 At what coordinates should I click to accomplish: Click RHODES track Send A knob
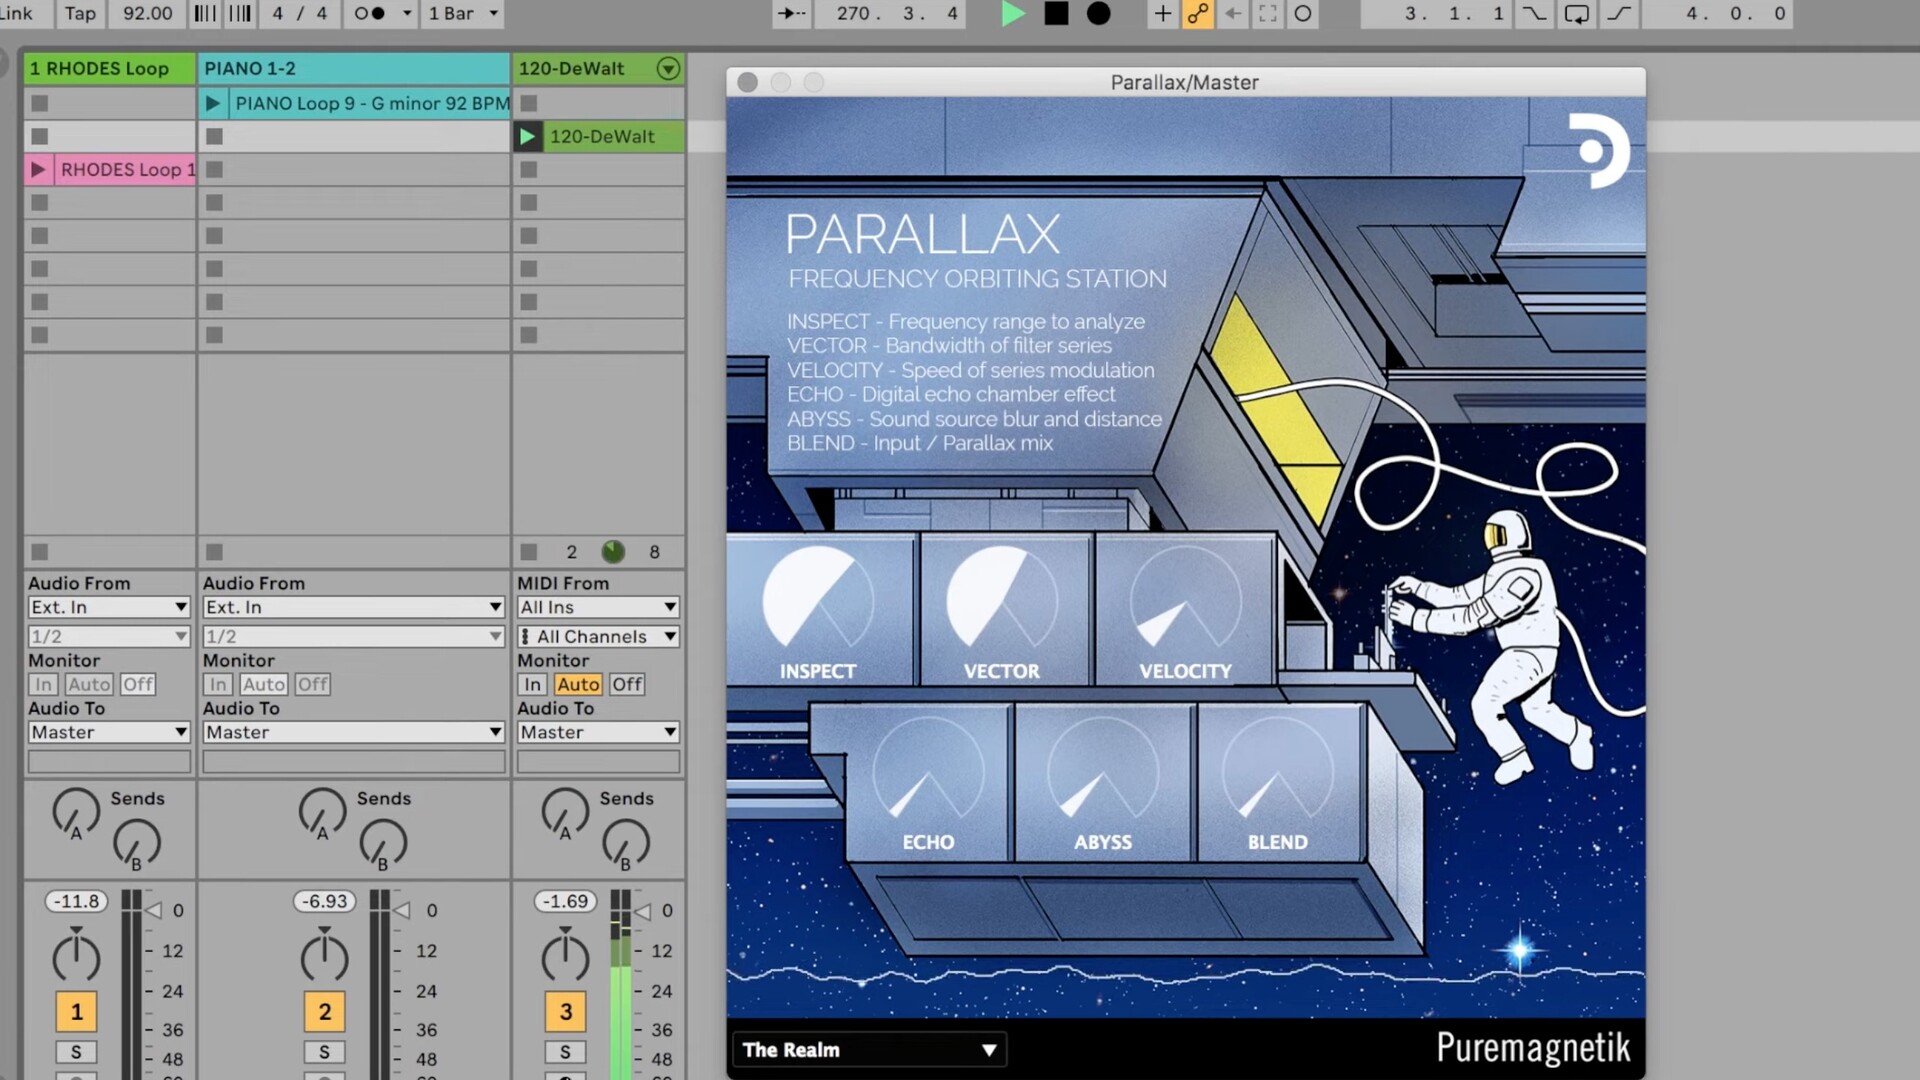(76, 812)
